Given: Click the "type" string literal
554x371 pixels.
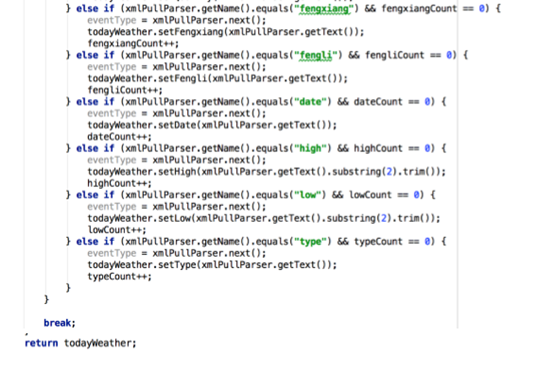Looking at the screenshot, I should click(310, 242).
